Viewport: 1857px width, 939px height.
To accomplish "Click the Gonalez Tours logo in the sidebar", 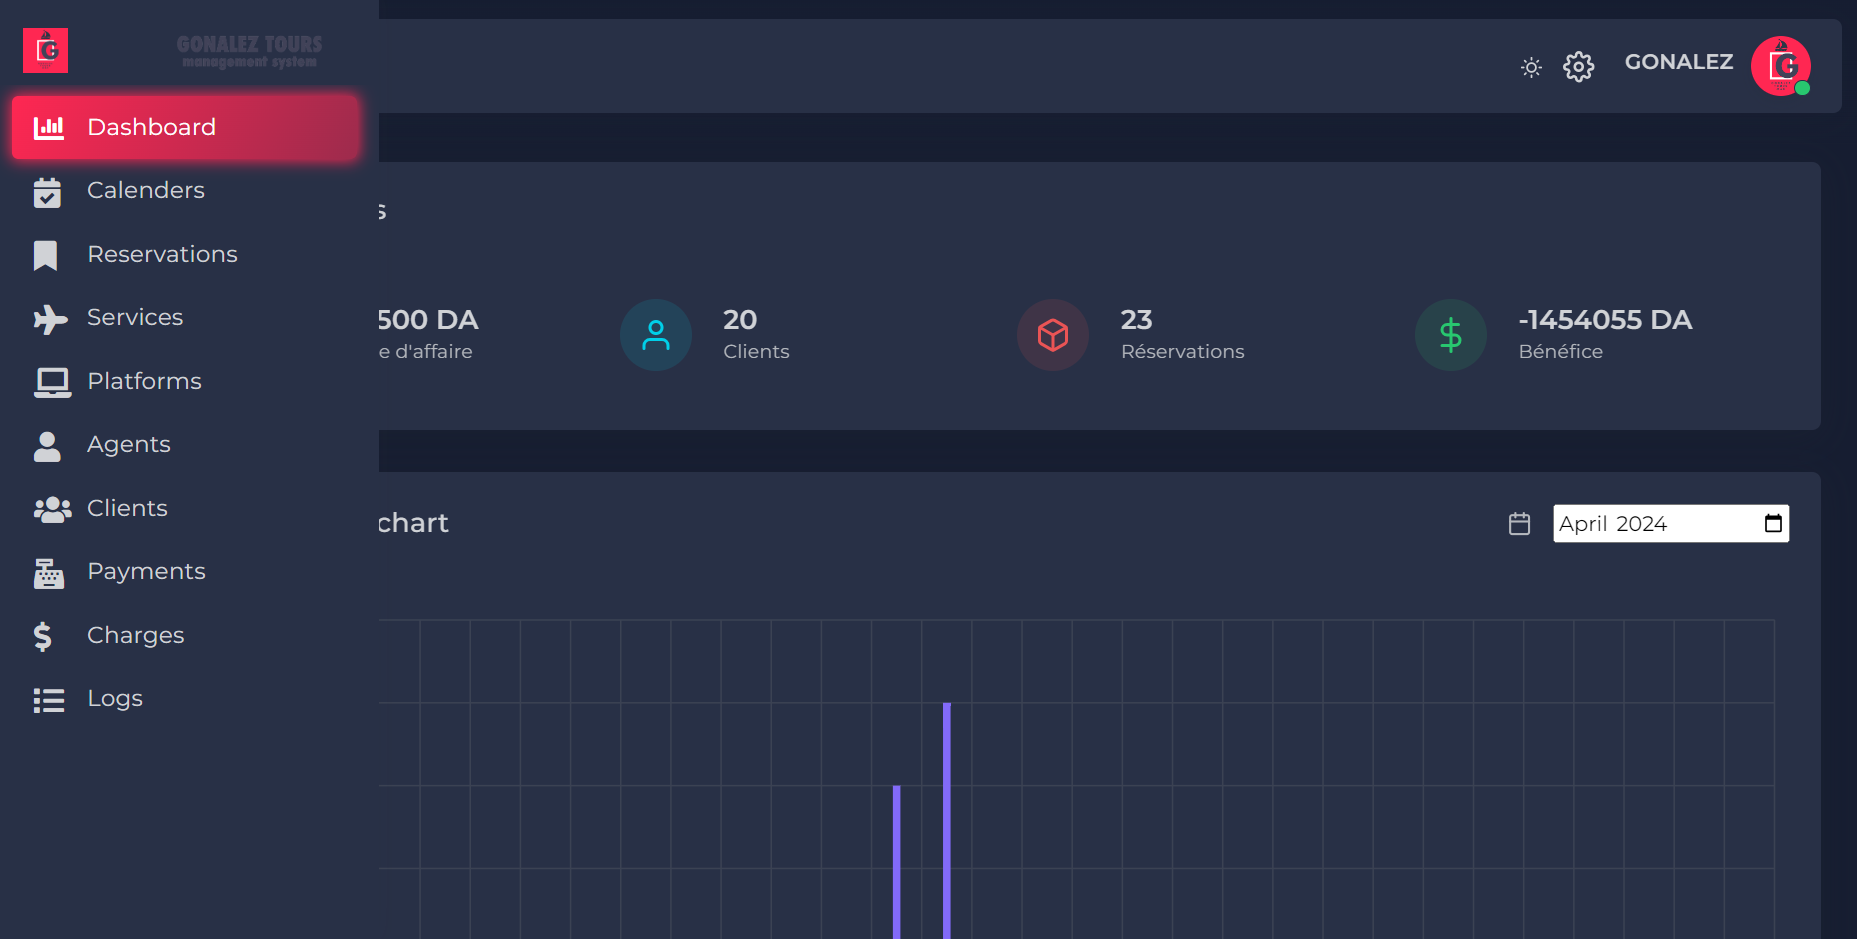I will pos(46,50).
